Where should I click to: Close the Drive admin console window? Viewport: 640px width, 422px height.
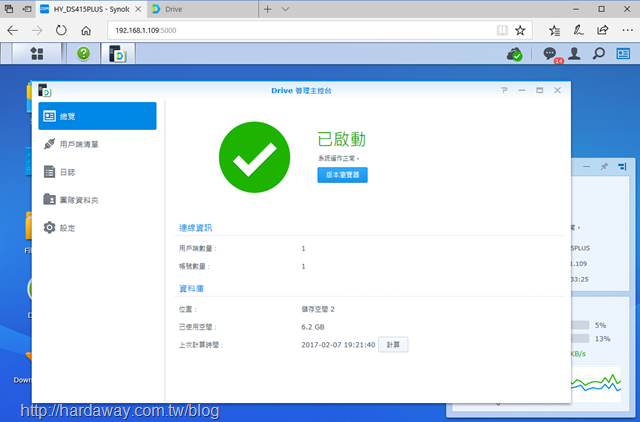coord(557,90)
